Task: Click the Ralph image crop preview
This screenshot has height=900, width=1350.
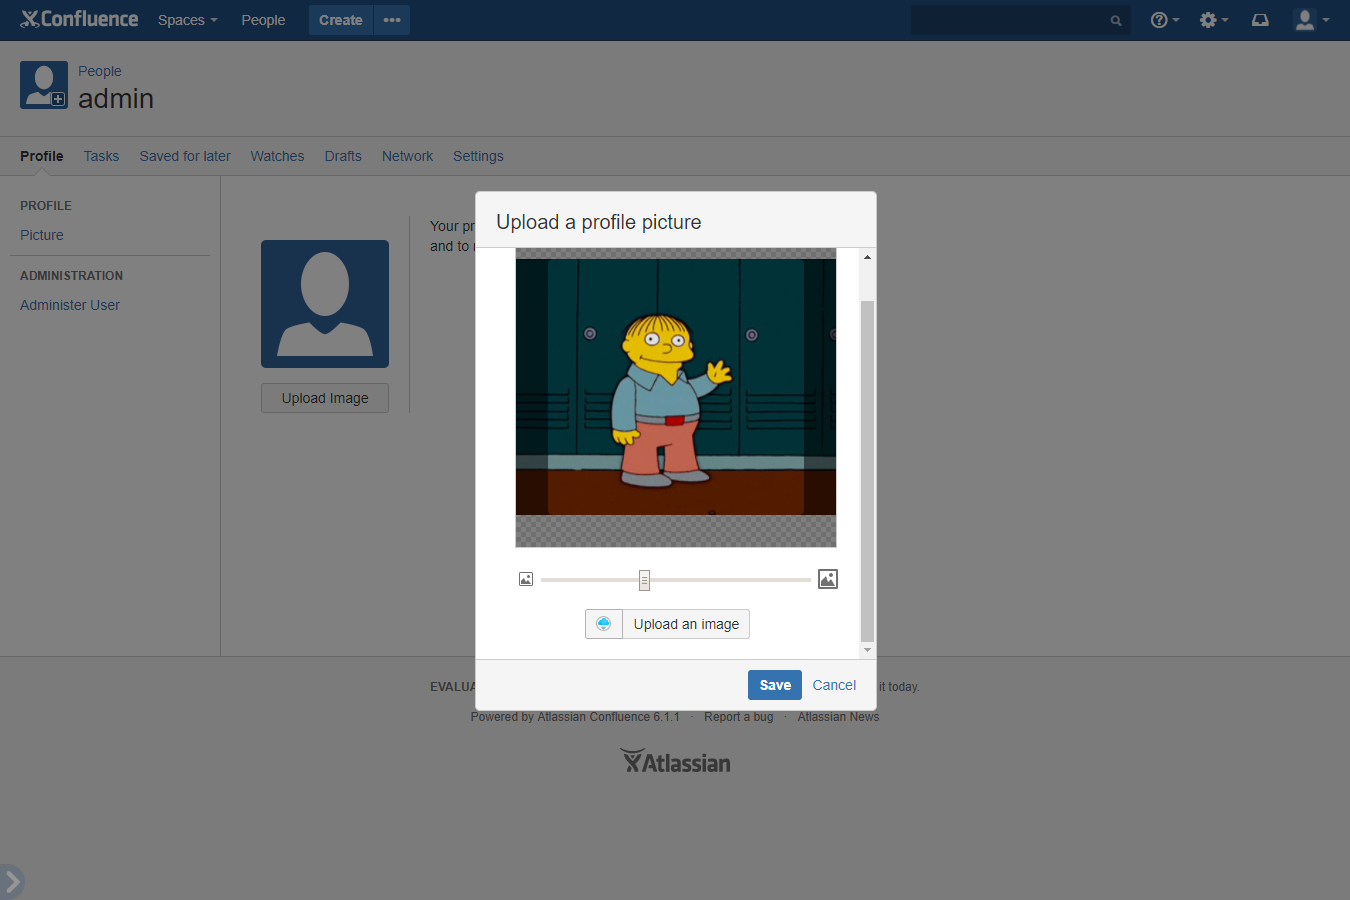Action: 676,398
